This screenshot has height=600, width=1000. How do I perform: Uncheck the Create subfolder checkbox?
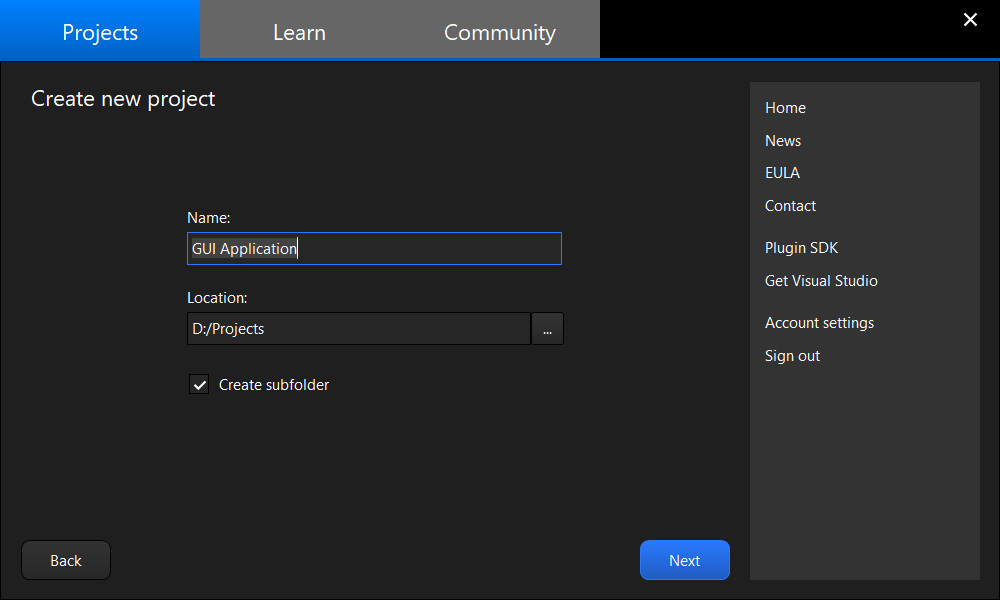(199, 384)
